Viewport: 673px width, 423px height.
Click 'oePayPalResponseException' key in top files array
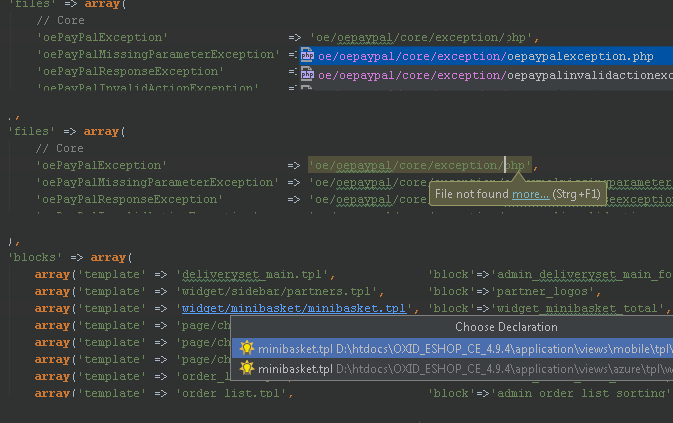tap(130, 71)
